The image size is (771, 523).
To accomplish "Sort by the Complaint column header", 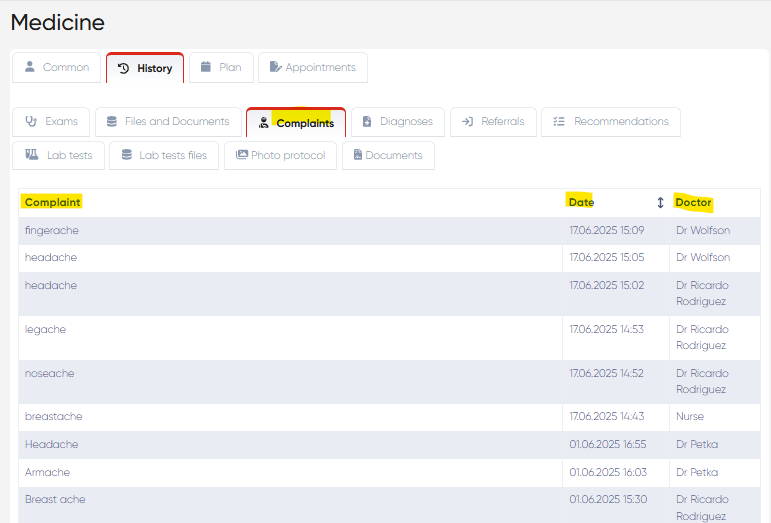I will [x=52, y=203].
